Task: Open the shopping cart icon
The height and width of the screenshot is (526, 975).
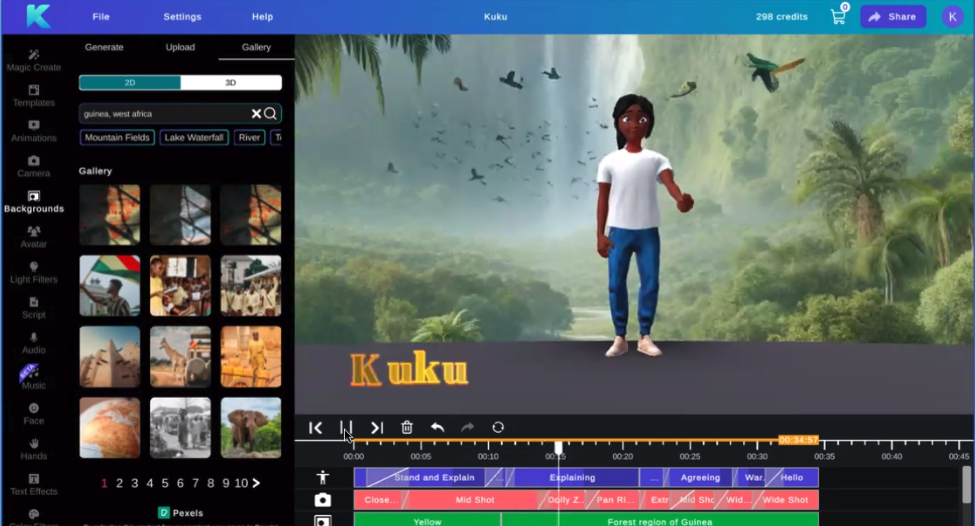Action: pos(838,17)
